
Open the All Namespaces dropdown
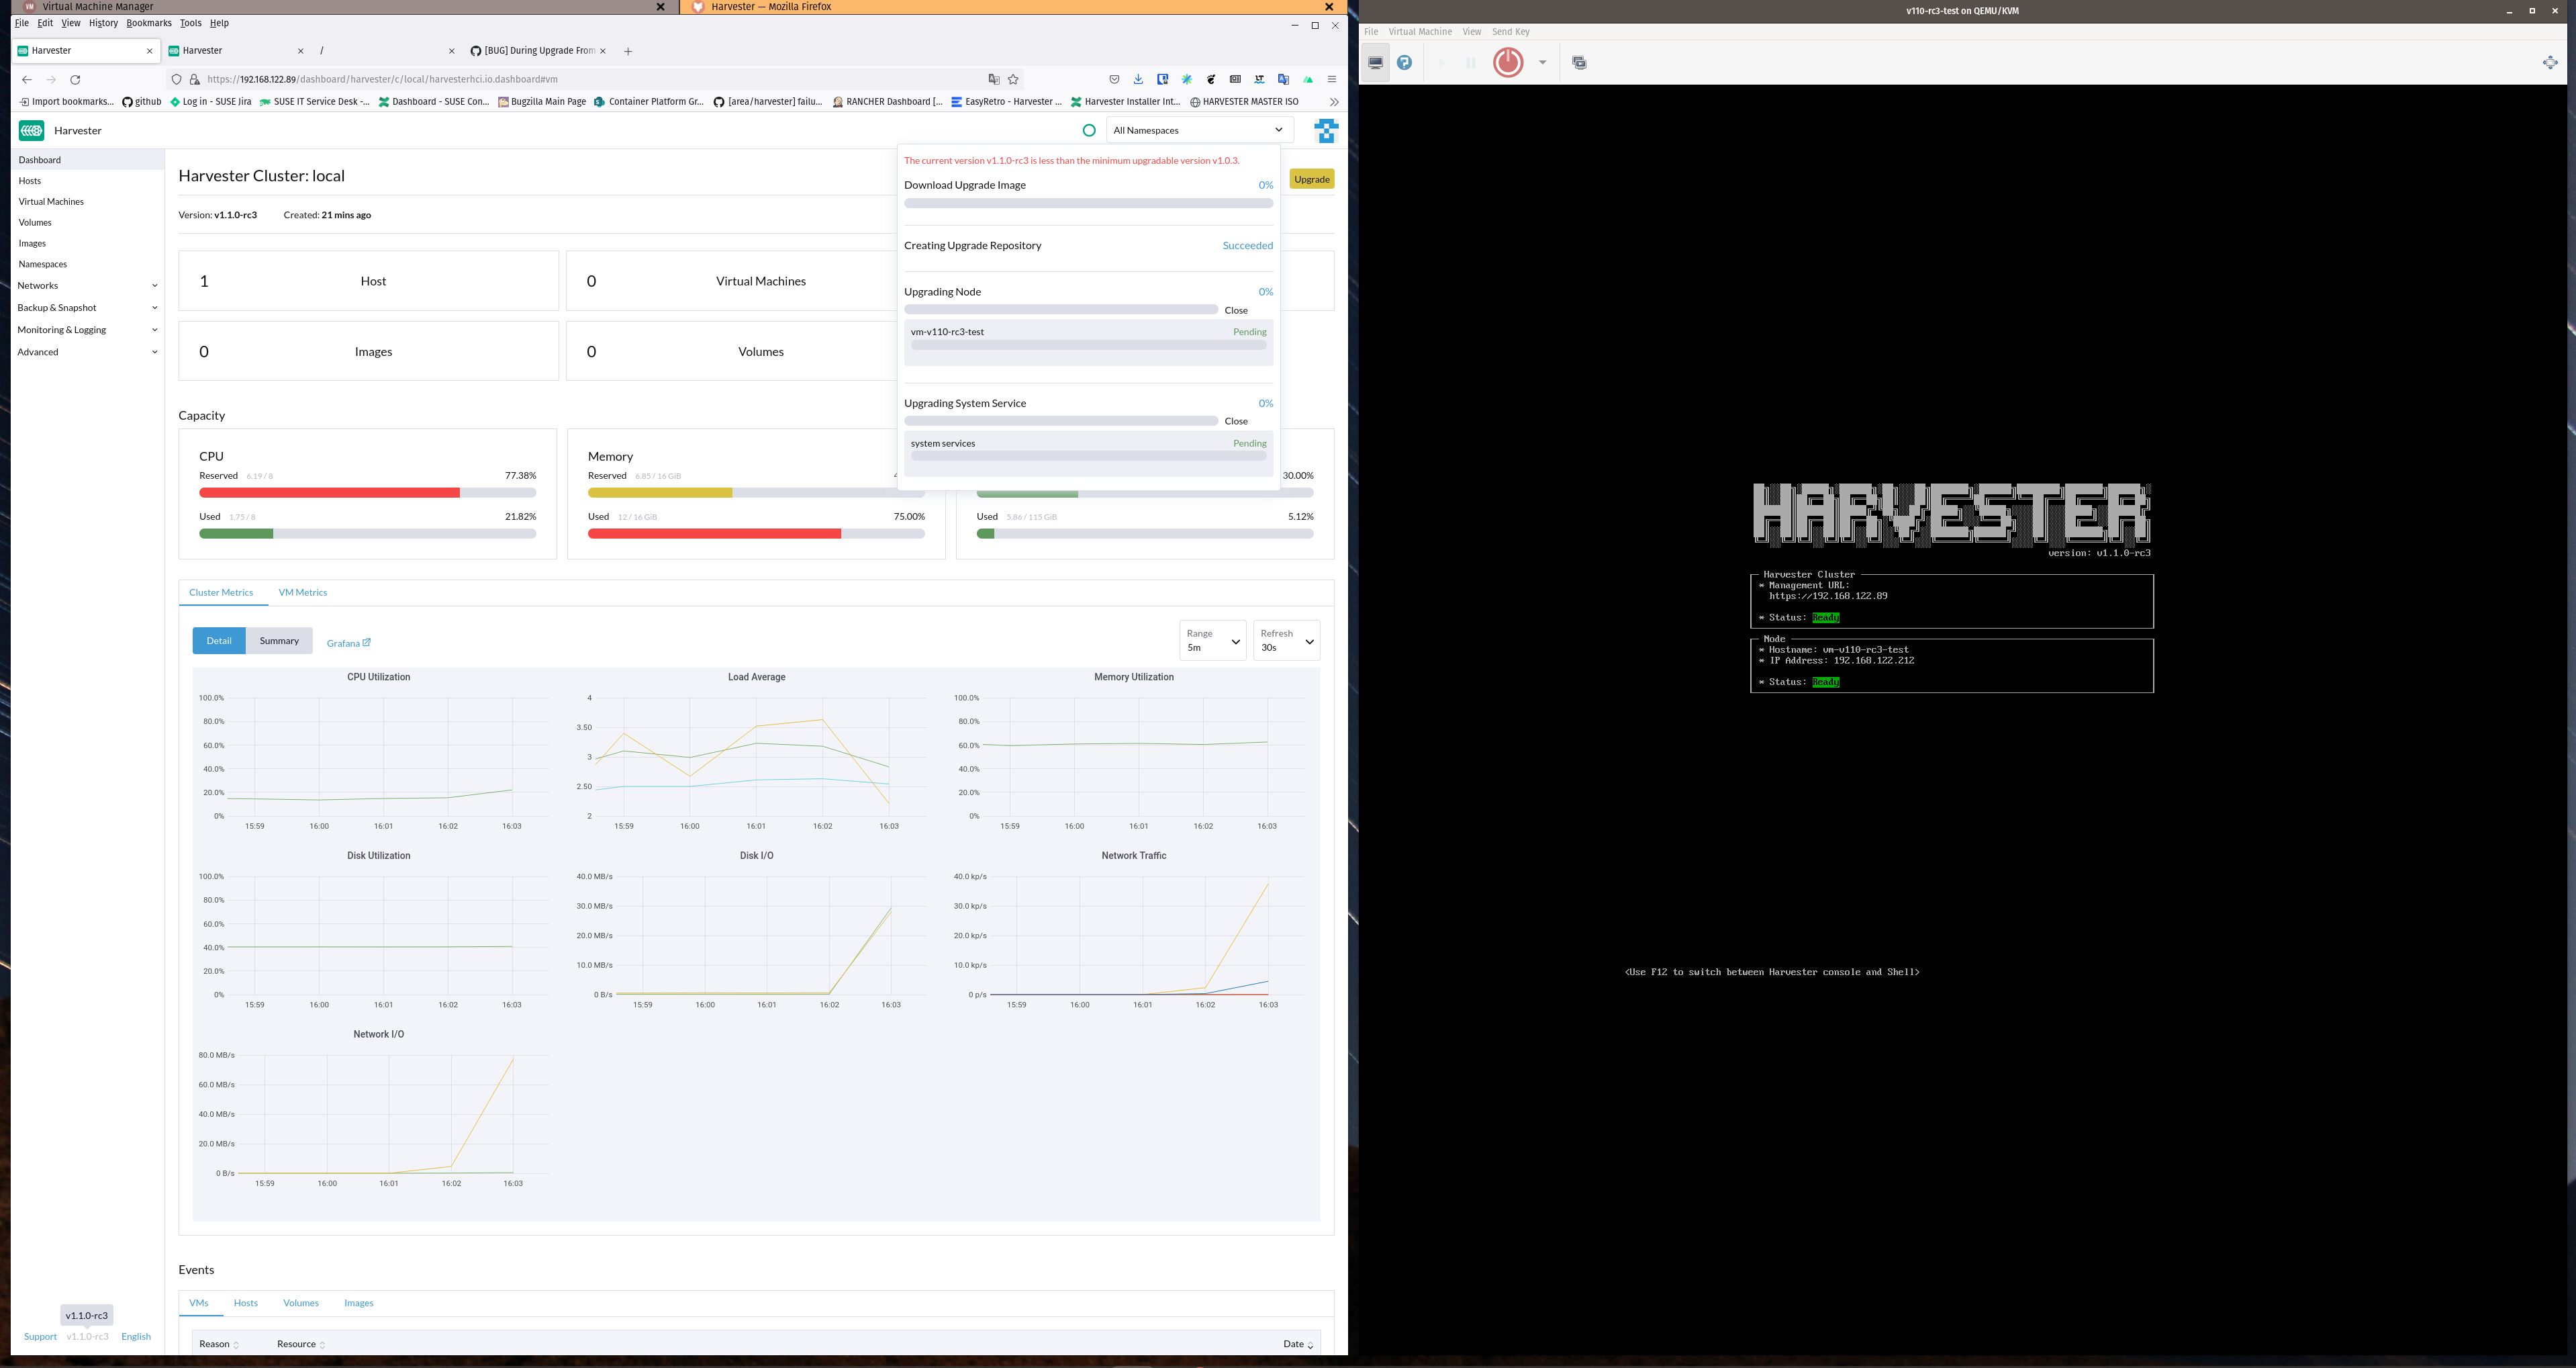click(x=1198, y=130)
